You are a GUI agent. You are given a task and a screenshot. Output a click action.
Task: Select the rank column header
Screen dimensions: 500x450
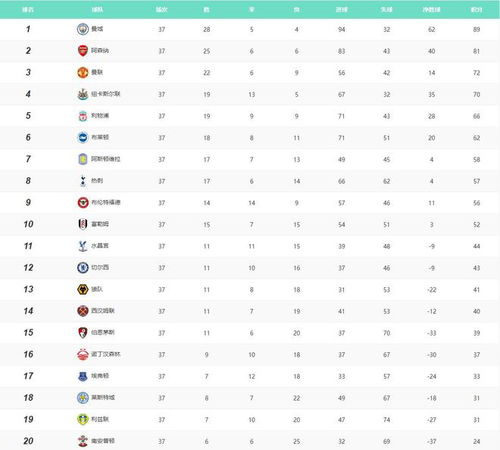(28, 9)
